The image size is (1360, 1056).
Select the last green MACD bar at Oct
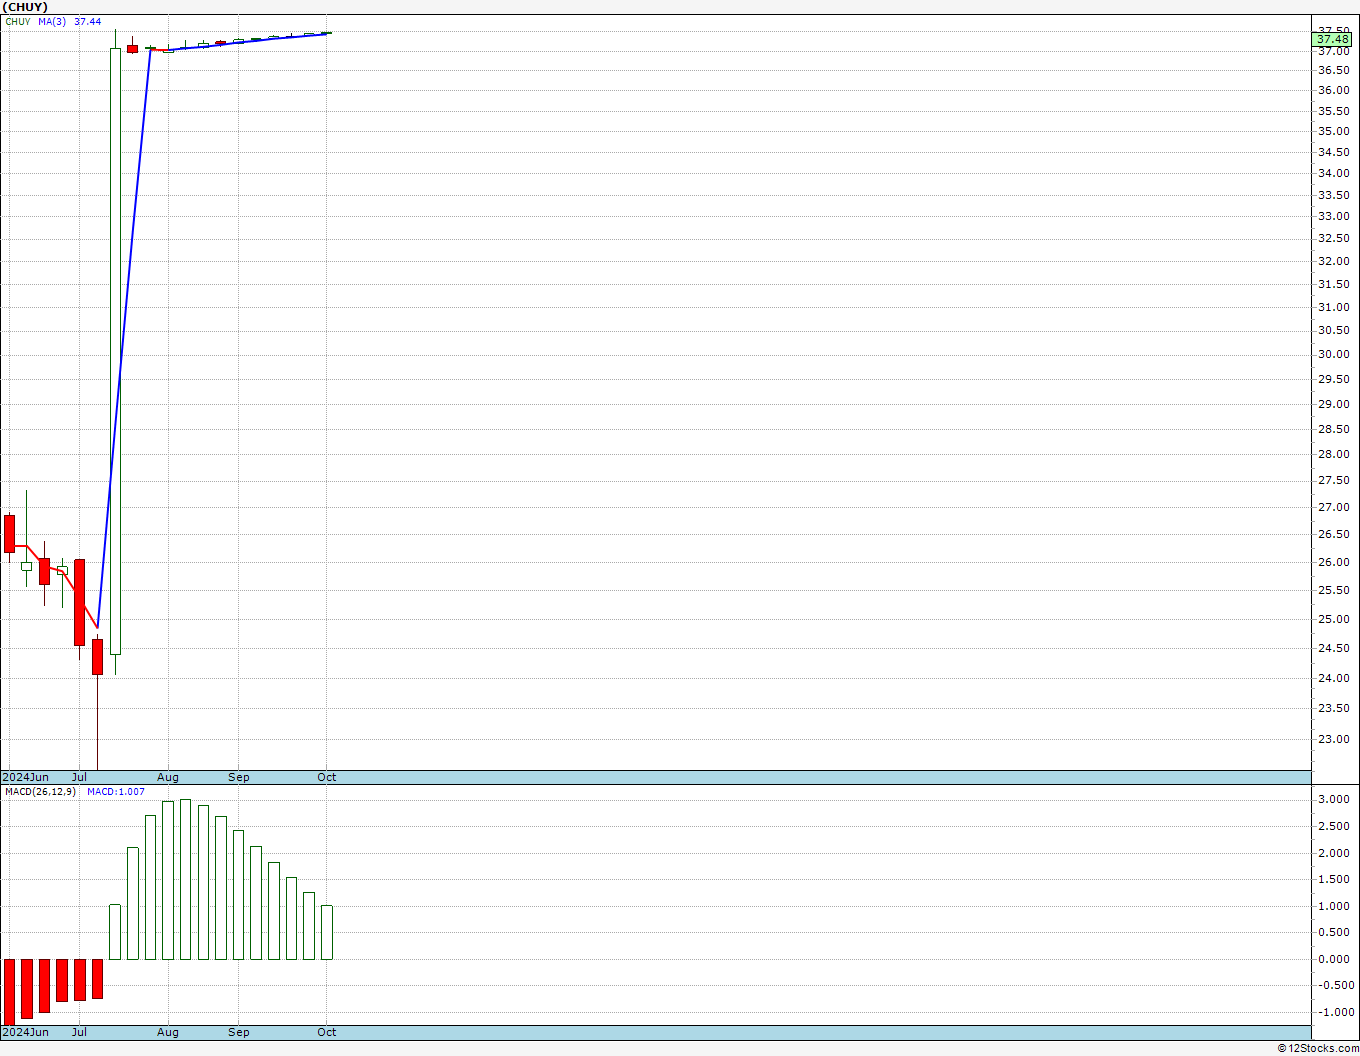pos(327,932)
